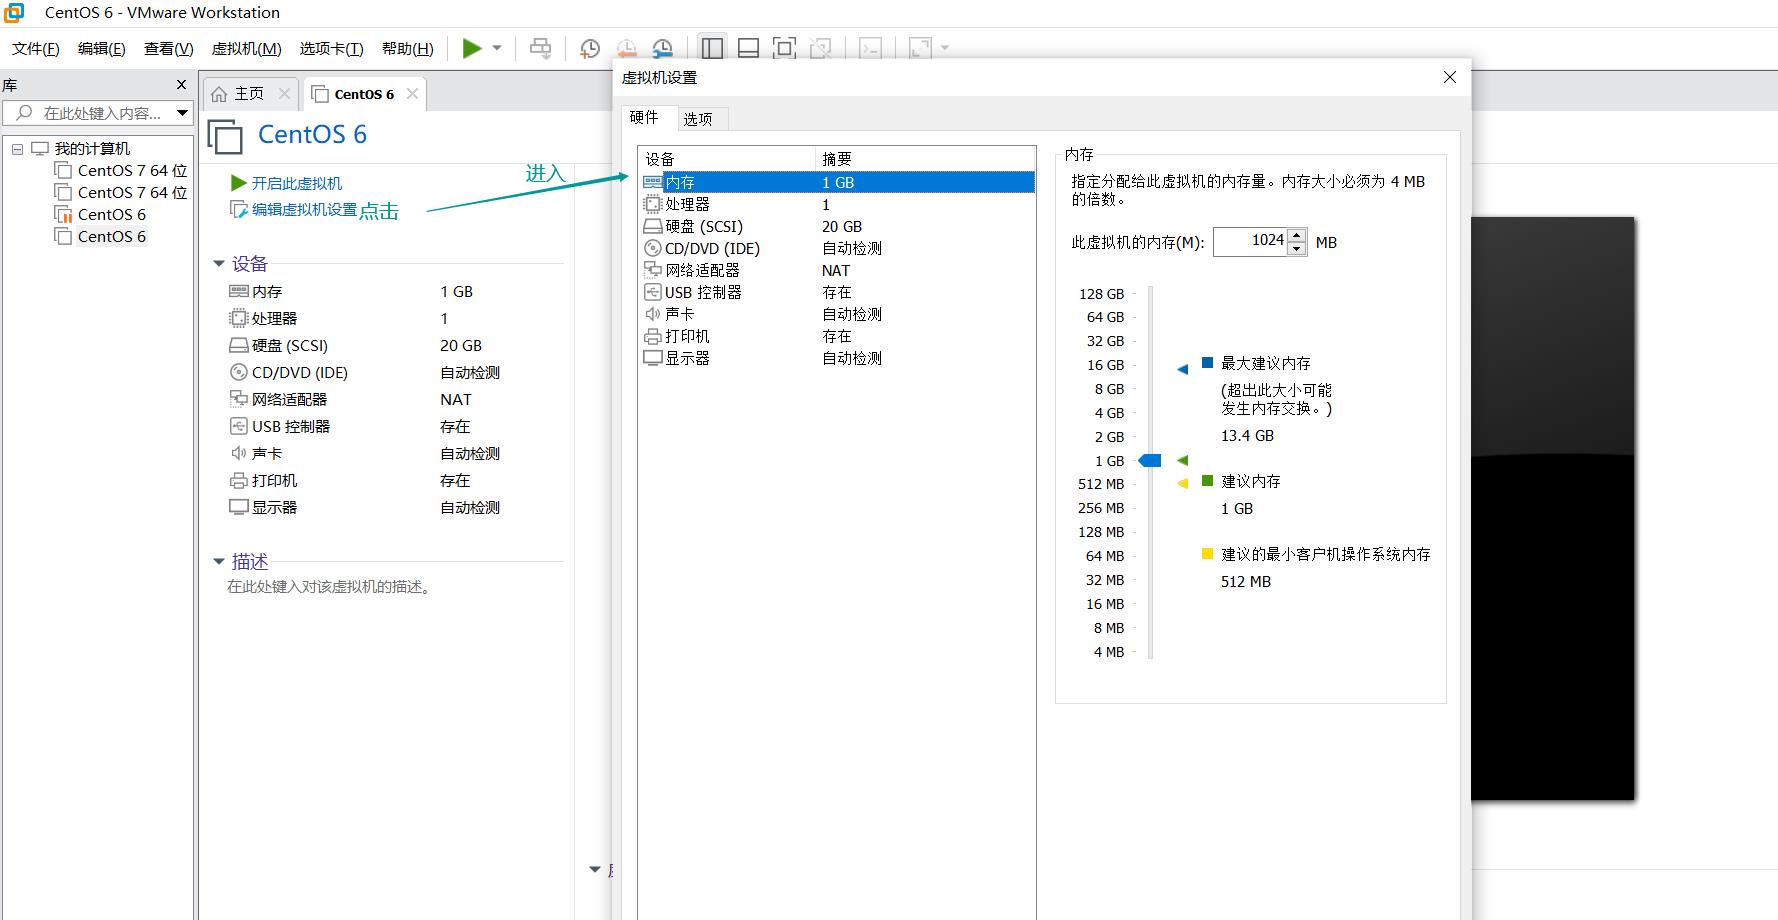Viewport: 1778px width, 920px height.
Task: Close the 虚拟机设置 dialog
Action: pos(1450,77)
